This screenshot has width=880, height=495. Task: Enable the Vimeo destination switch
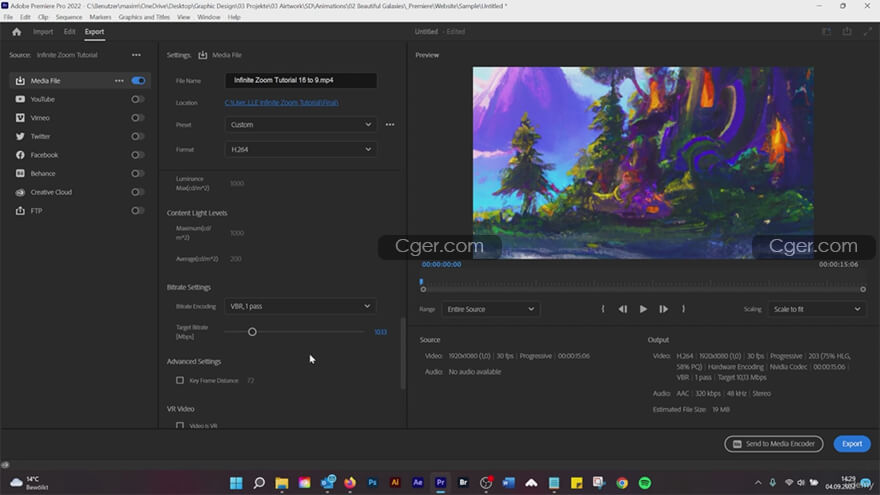pyautogui.click(x=138, y=118)
